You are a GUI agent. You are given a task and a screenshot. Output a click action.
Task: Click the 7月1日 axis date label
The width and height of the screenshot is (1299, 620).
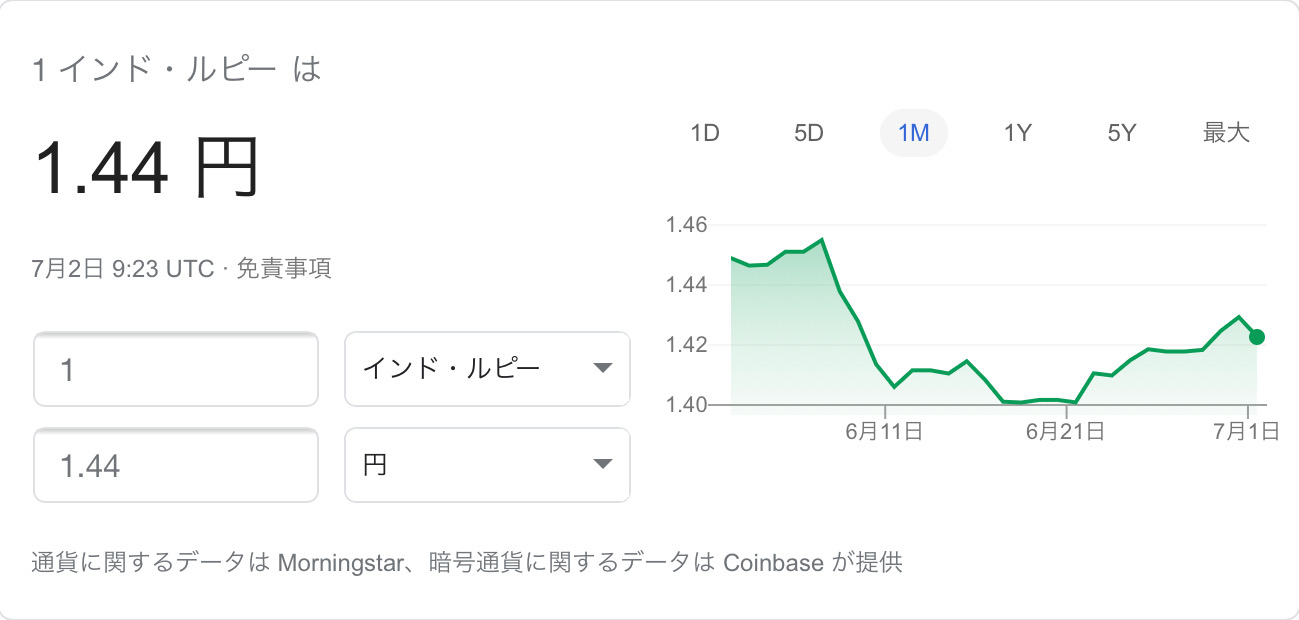tap(1246, 432)
